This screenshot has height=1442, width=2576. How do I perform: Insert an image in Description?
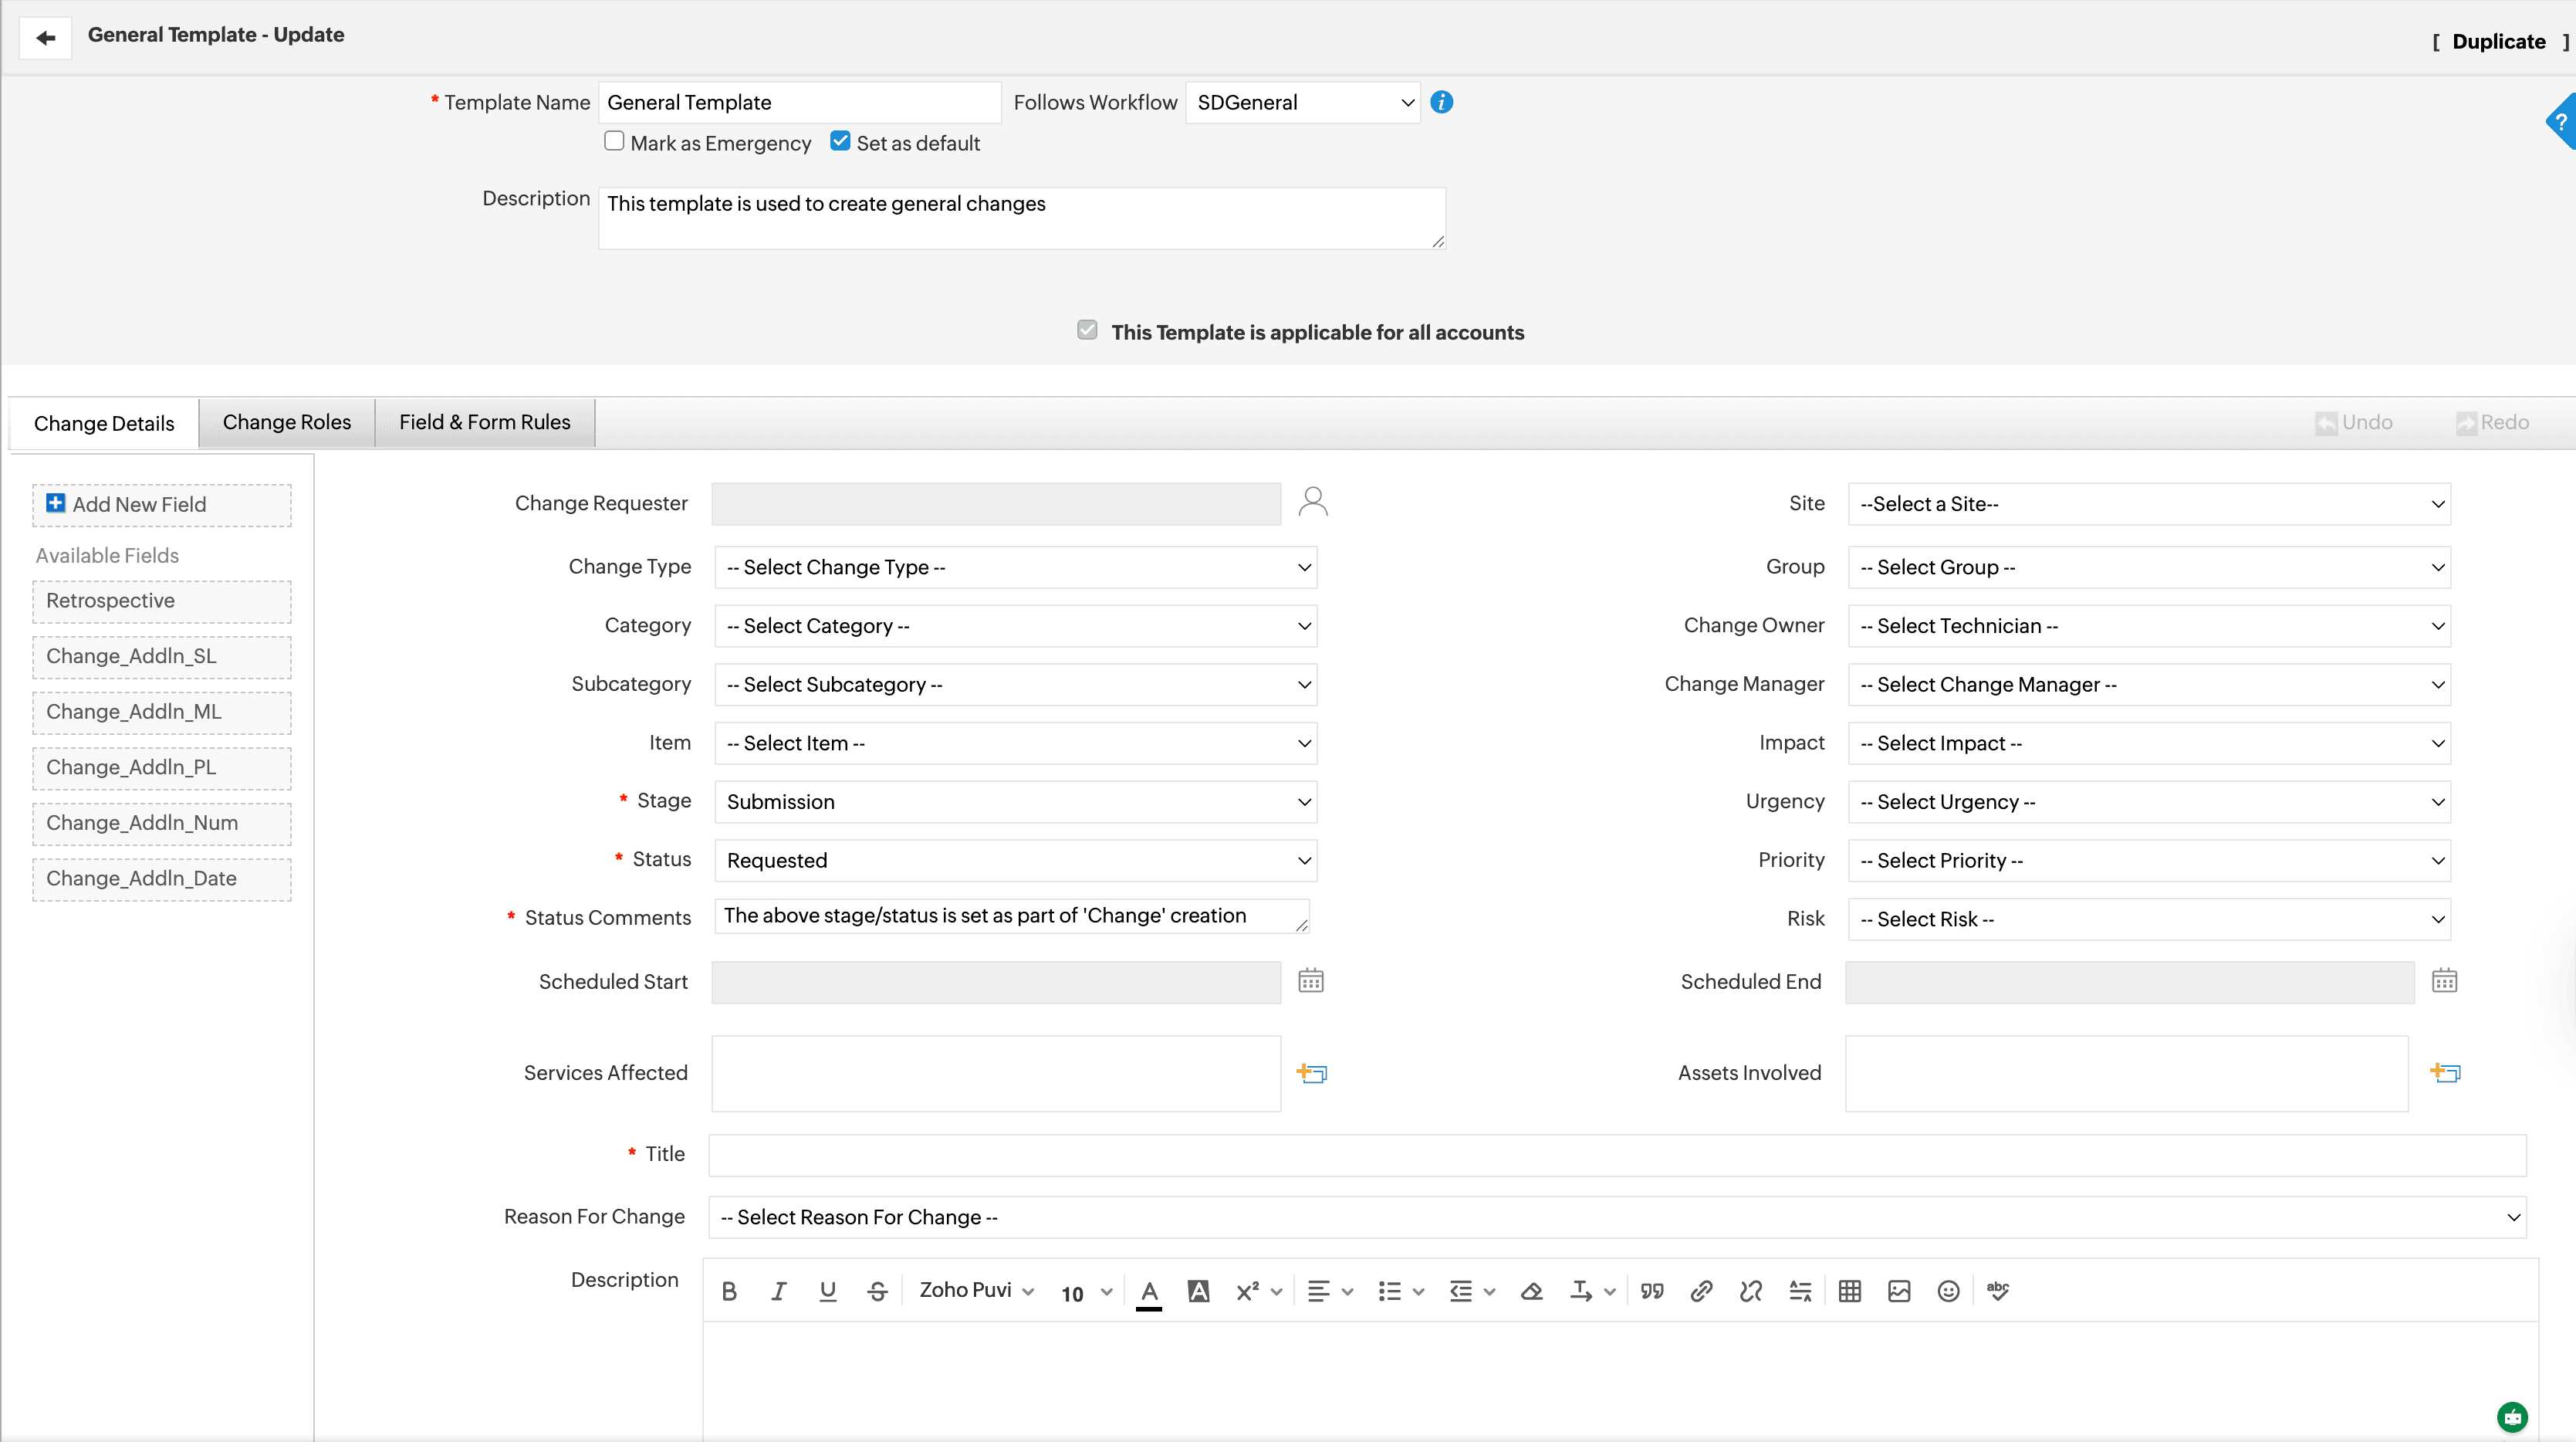click(1899, 1291)
